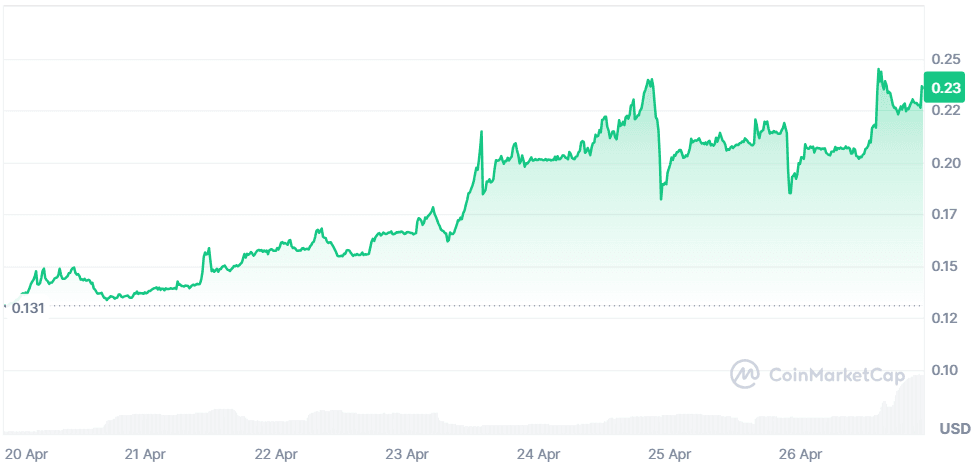Click the 0.25 price axis label
The image size is (977, 466).
click(946, 59)
